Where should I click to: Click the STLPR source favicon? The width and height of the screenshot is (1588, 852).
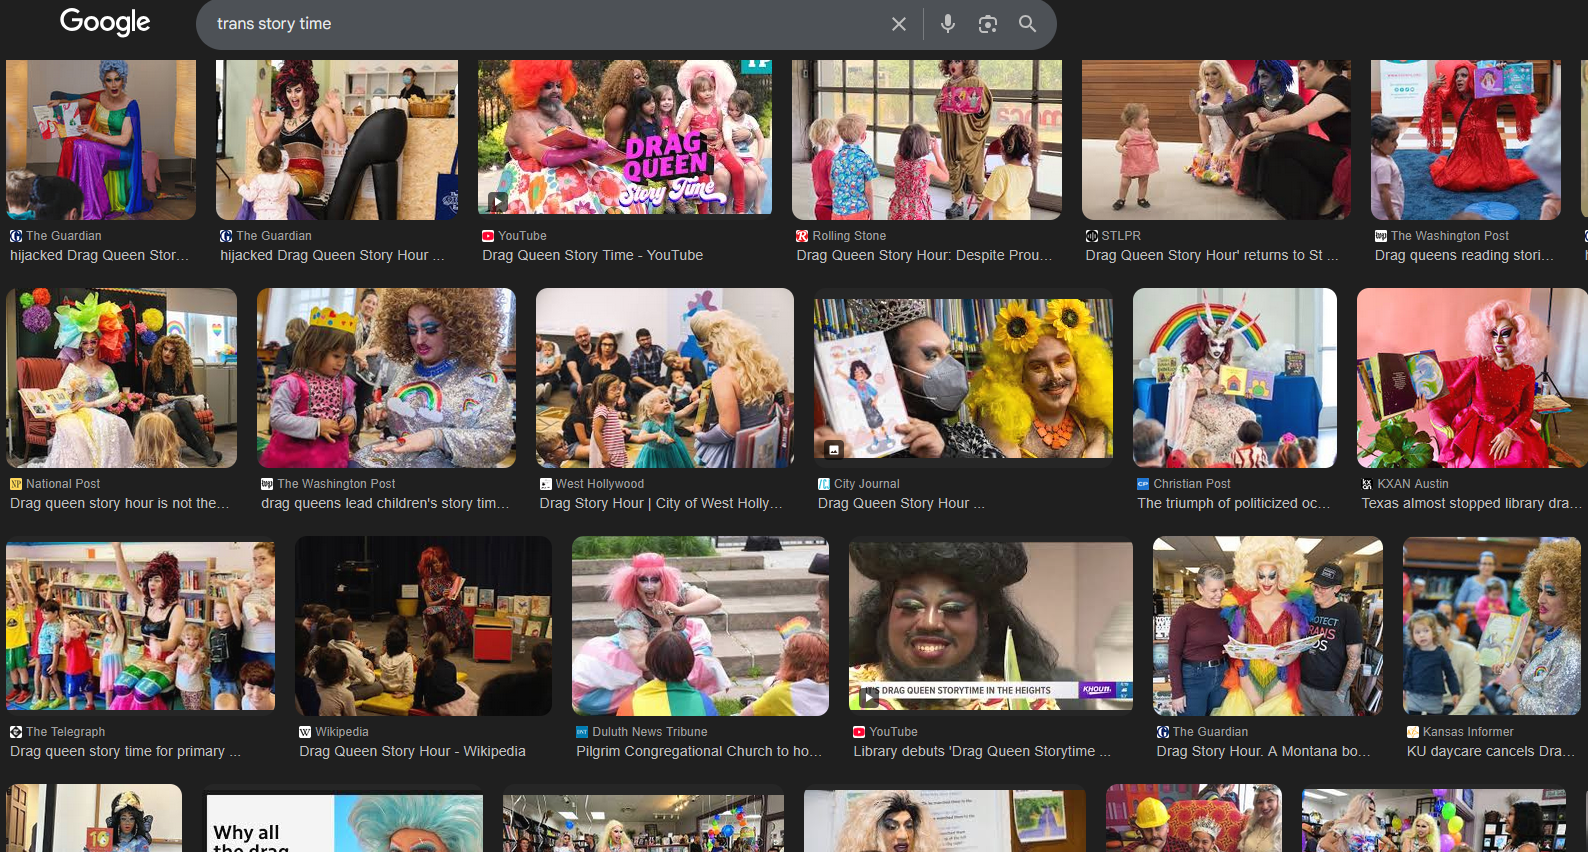(x=1092, y=236)
